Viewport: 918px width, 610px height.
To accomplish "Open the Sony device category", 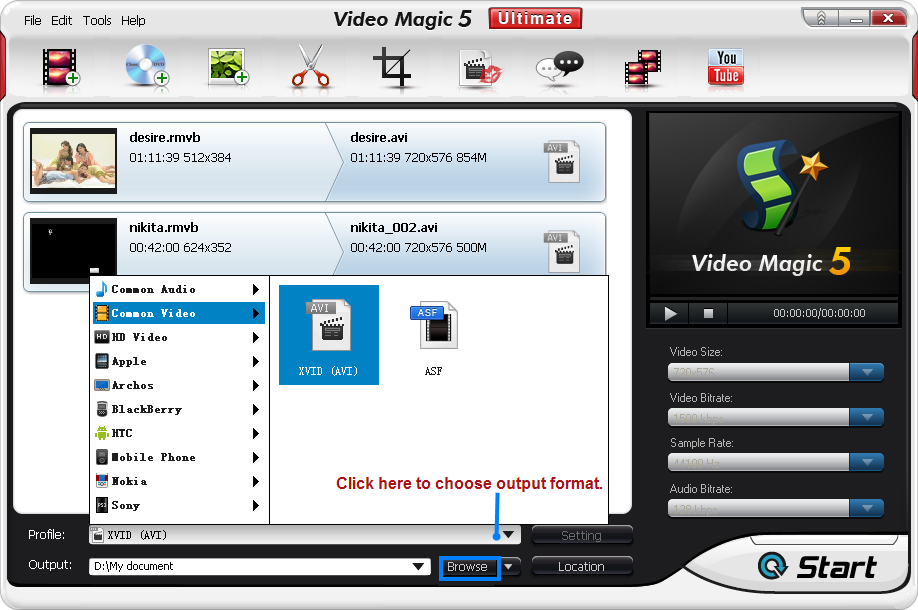I will pyautogui.click(x=179, y=505).
